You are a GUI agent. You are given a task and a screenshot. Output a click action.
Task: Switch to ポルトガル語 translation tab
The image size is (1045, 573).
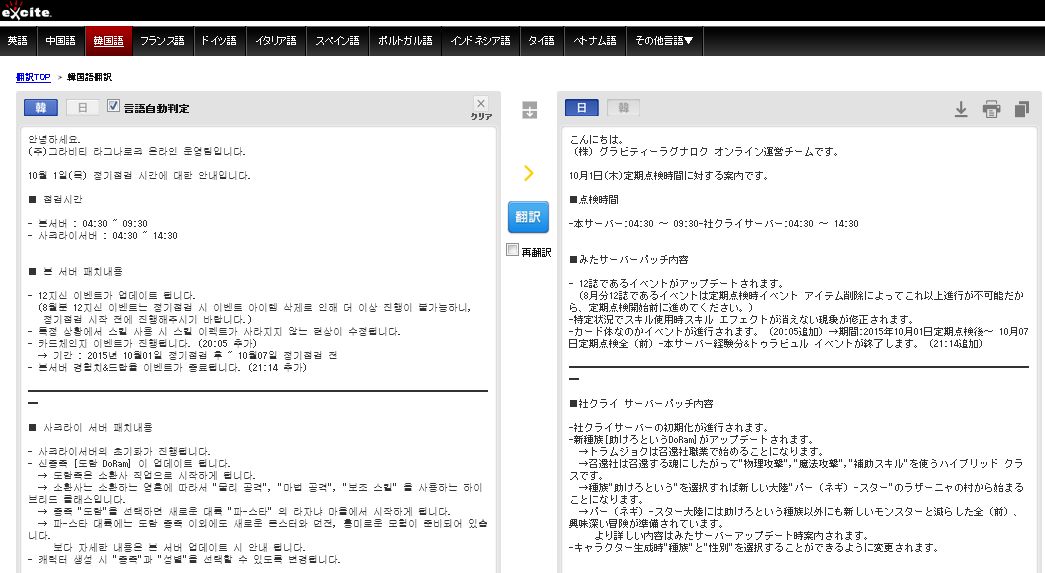[x=405, y=41]
